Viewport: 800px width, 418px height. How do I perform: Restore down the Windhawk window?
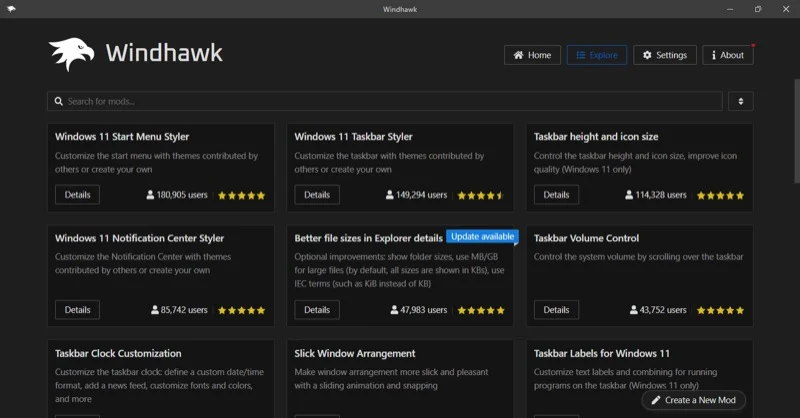click(x=758, y=9)
